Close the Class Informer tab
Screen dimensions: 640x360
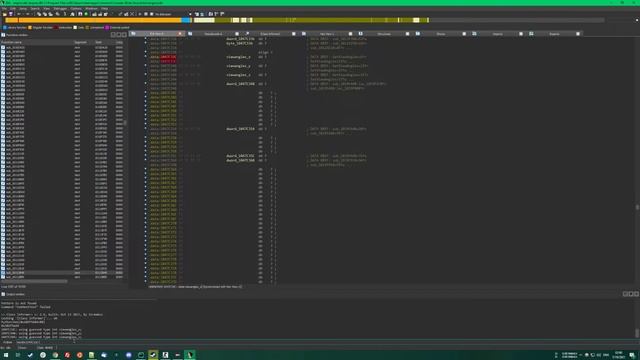point(293,34)
